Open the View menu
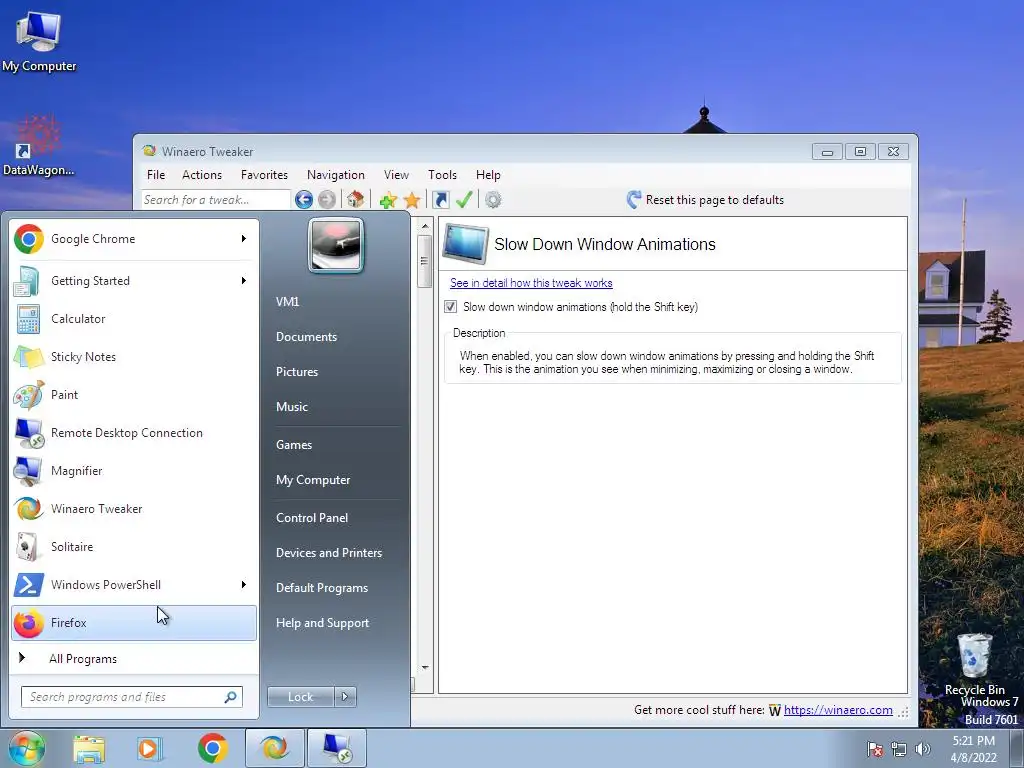Image resolution: width=1024 pixels, height=768 pixels. point(396,175)
